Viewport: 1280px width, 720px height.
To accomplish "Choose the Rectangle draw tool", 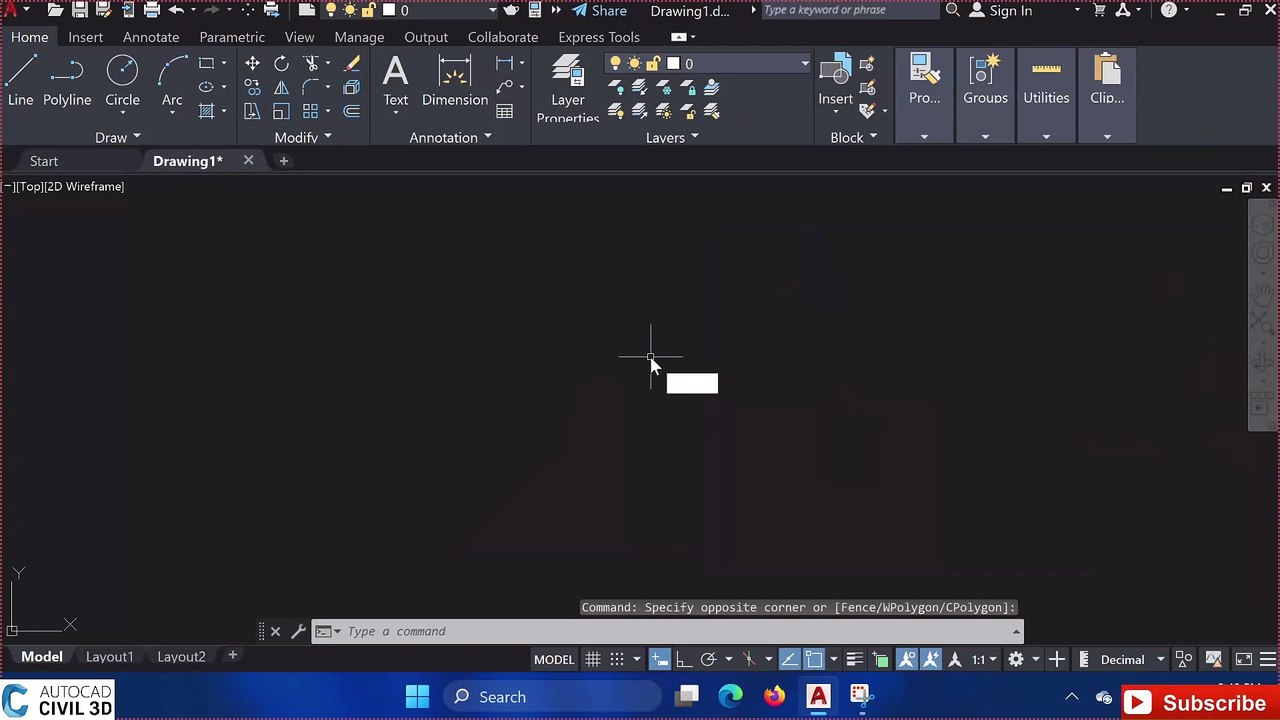I will coord(206,63).
